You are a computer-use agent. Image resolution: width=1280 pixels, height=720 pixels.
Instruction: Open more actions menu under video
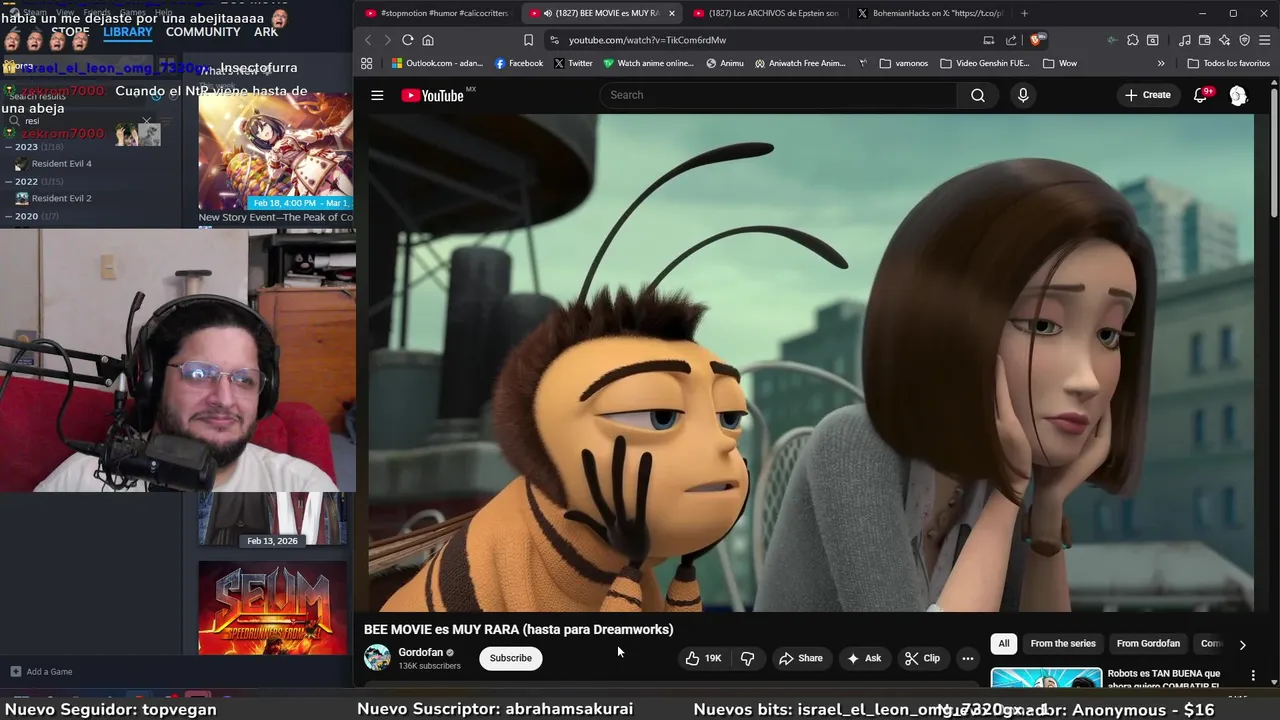pyautogui.click(x=967, y=658)
